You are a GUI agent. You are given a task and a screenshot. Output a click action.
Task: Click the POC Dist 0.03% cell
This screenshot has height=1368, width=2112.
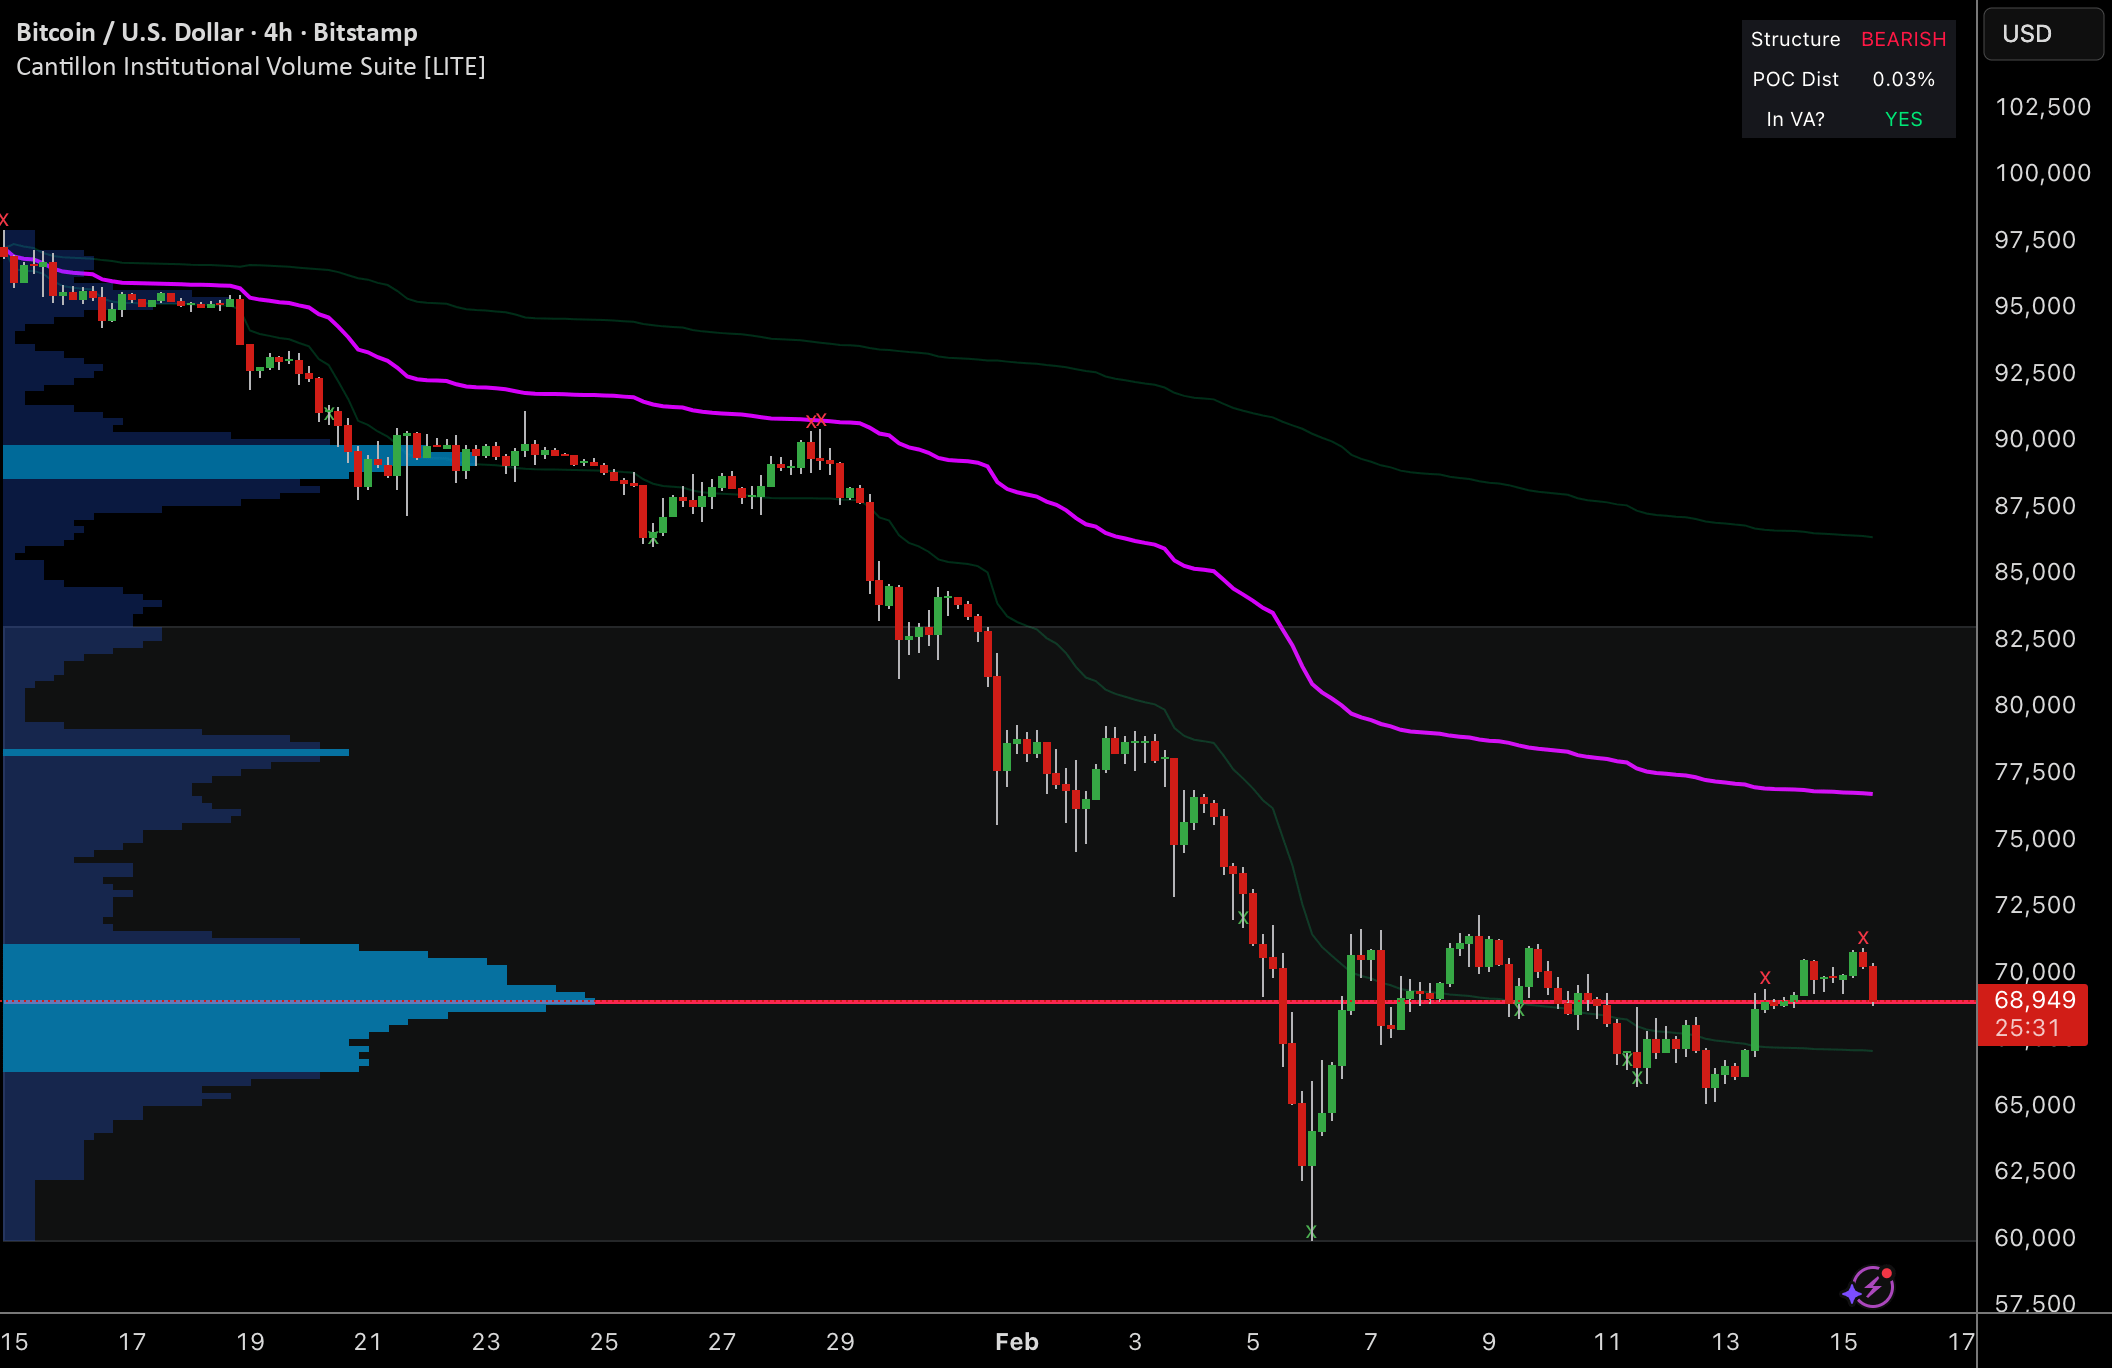(1903, 79)
